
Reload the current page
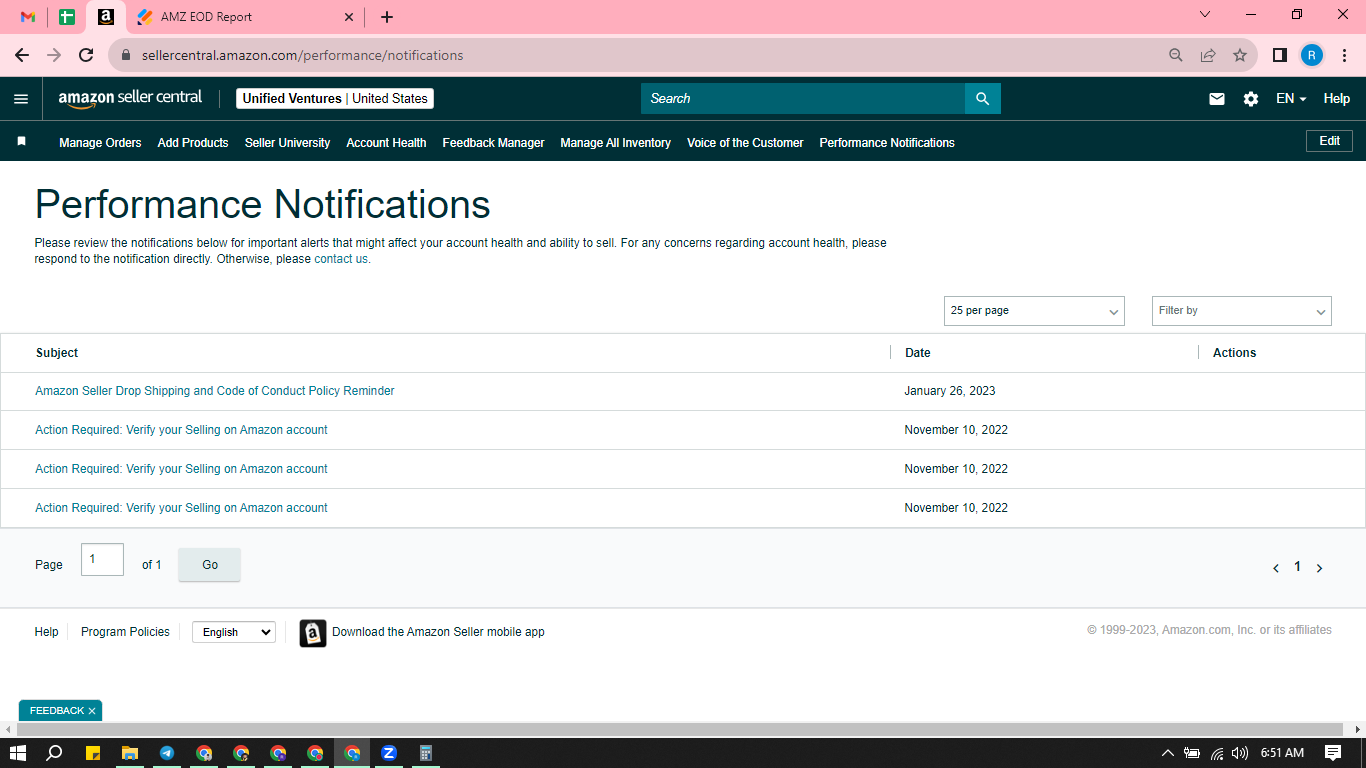pyautogui.click(x=86, y=55)
